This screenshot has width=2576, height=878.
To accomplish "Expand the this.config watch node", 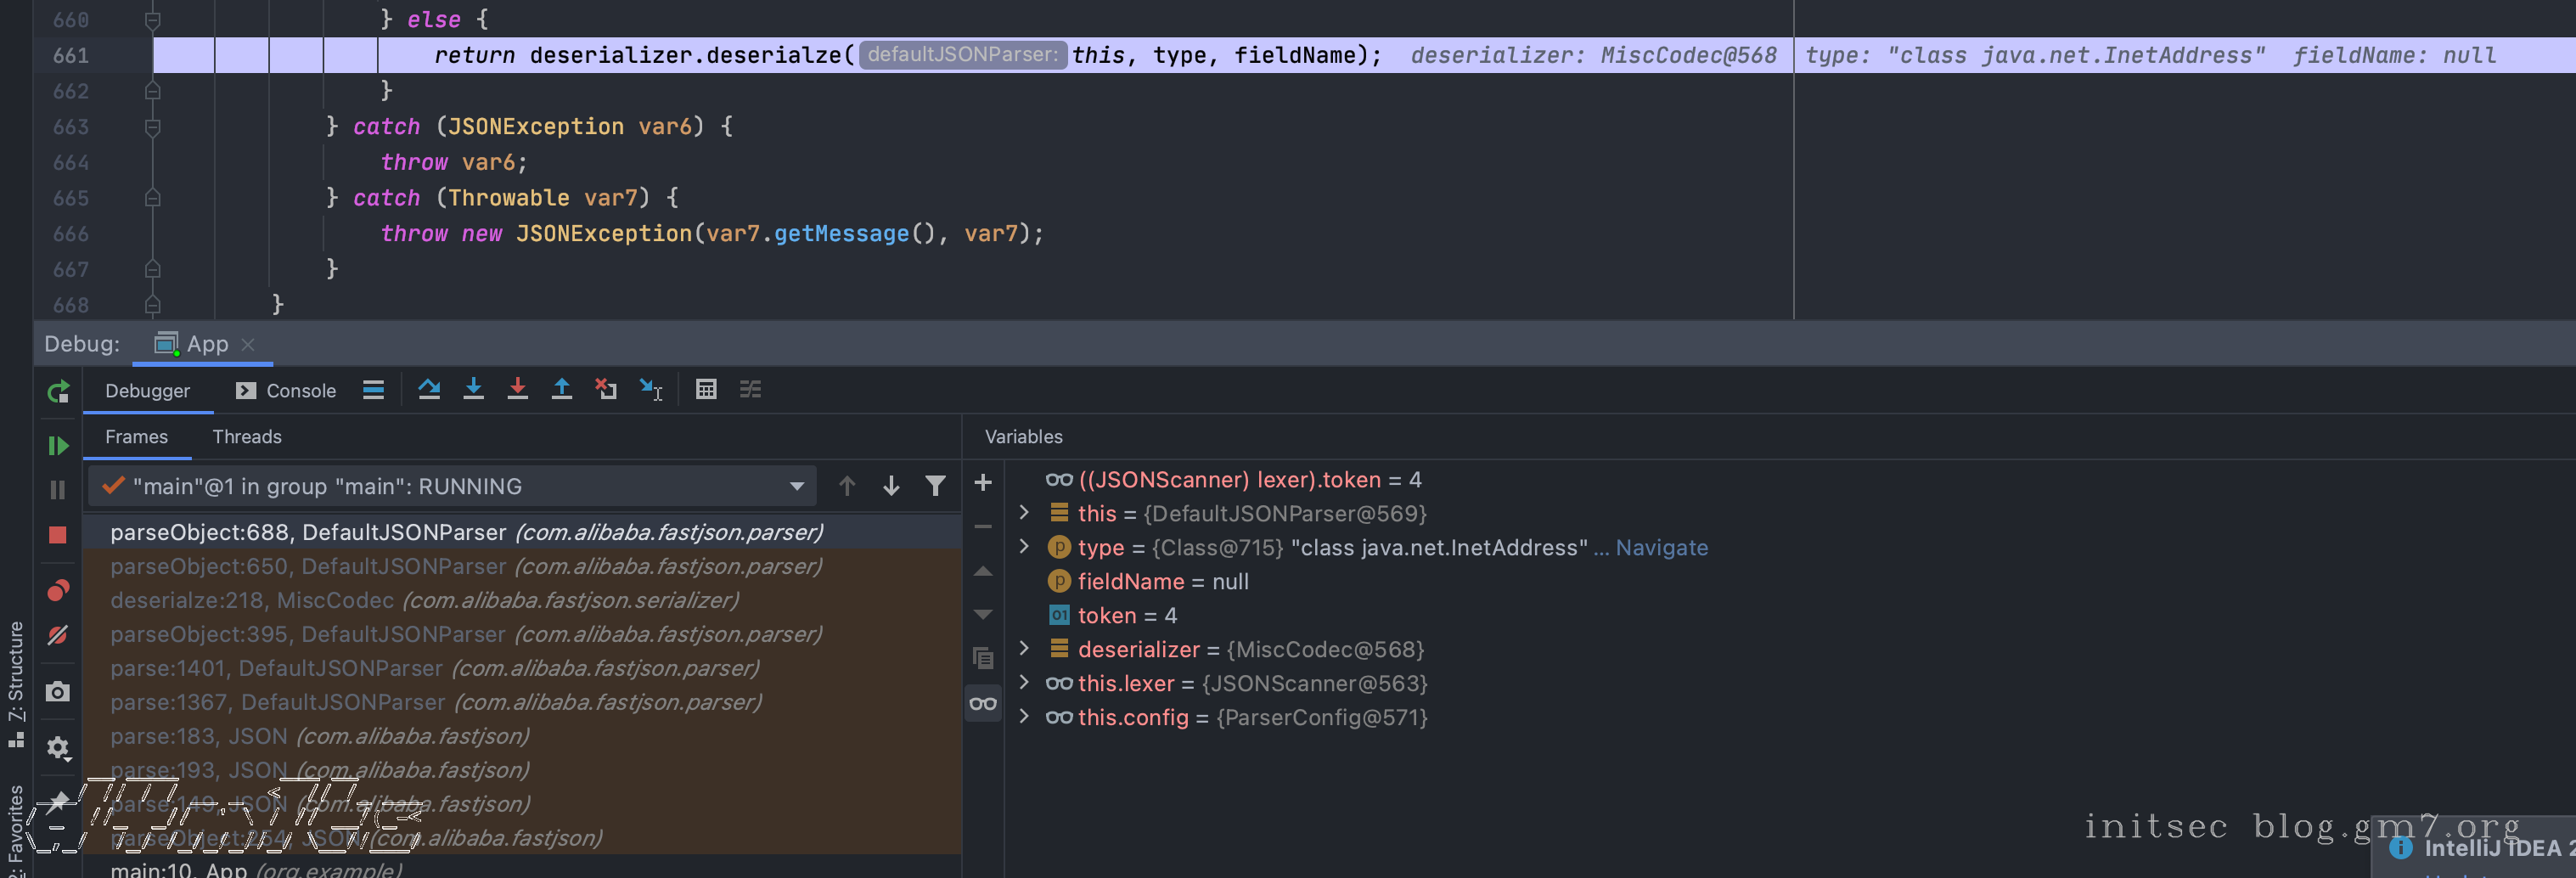I will click(1024, 717).
